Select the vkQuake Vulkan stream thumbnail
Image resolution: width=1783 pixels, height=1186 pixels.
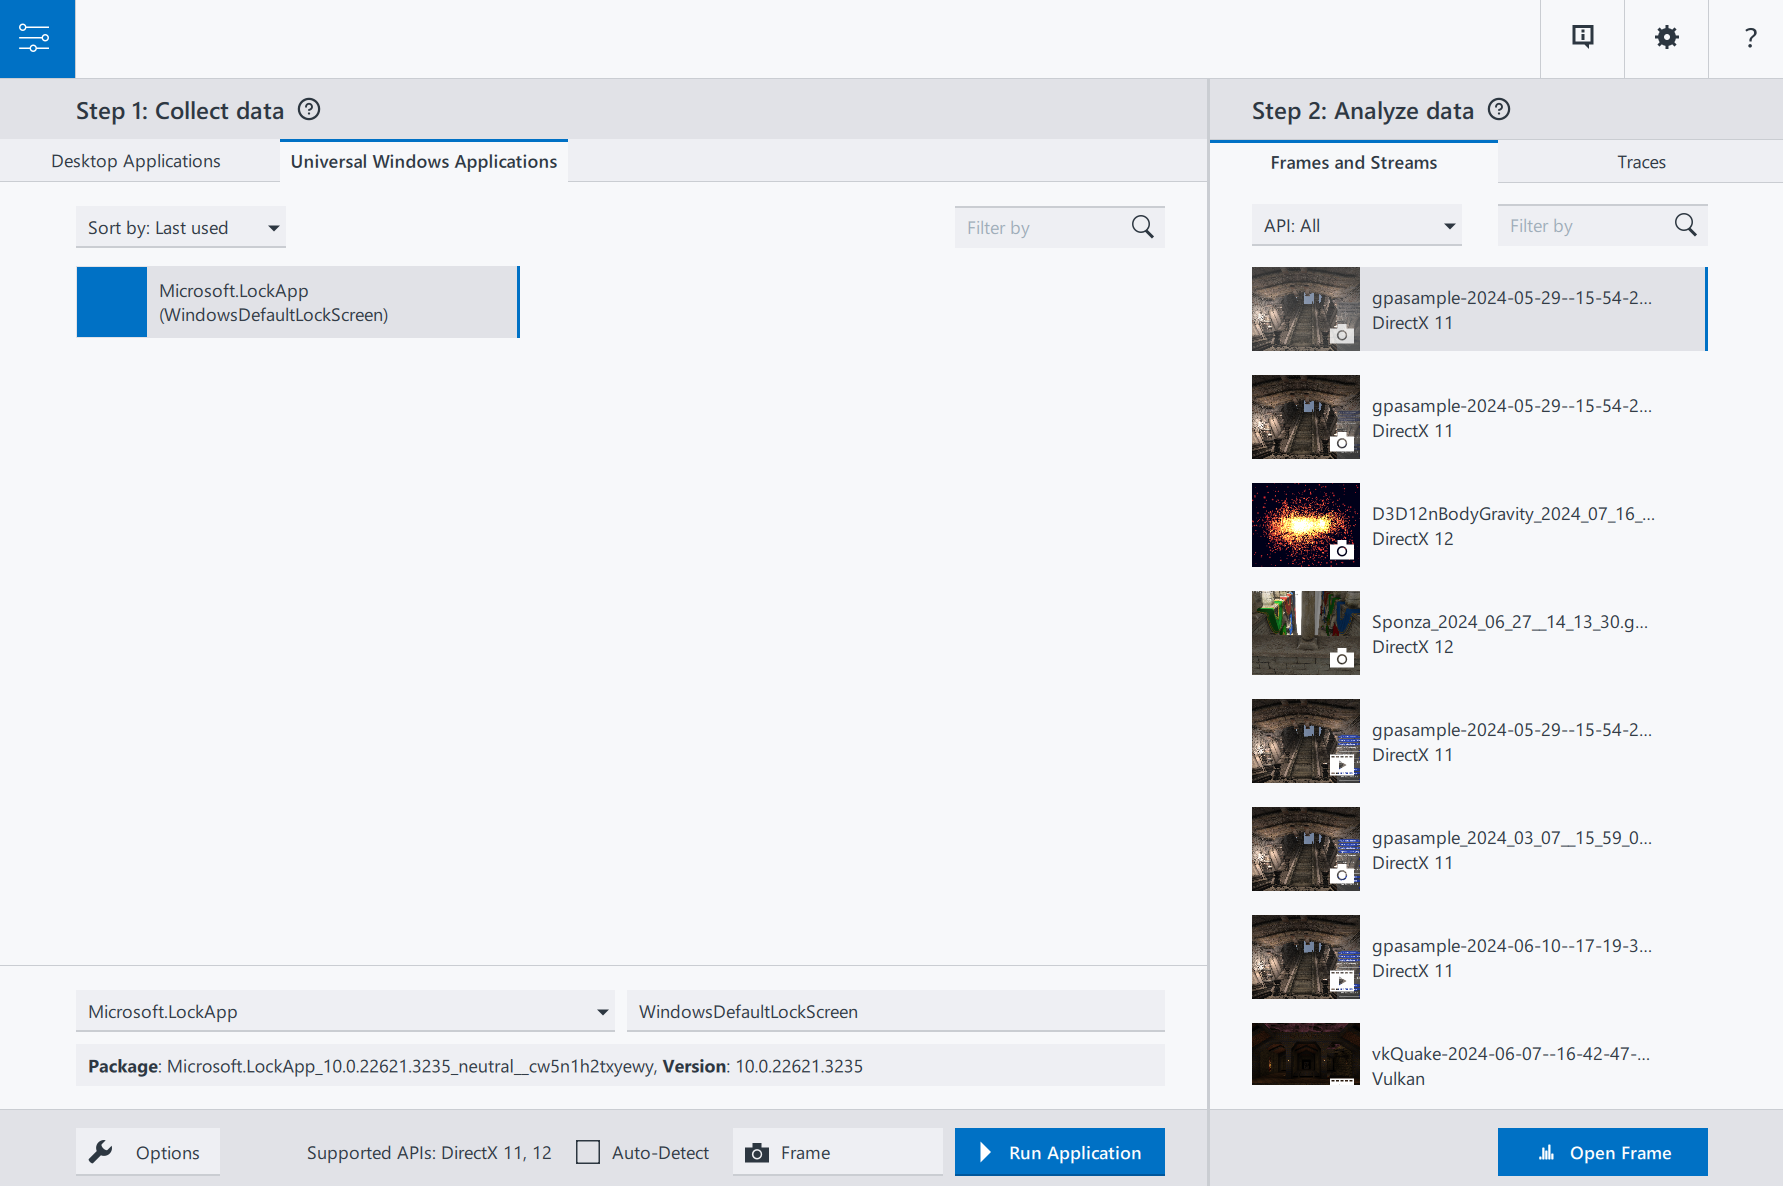[1306, 1054]
